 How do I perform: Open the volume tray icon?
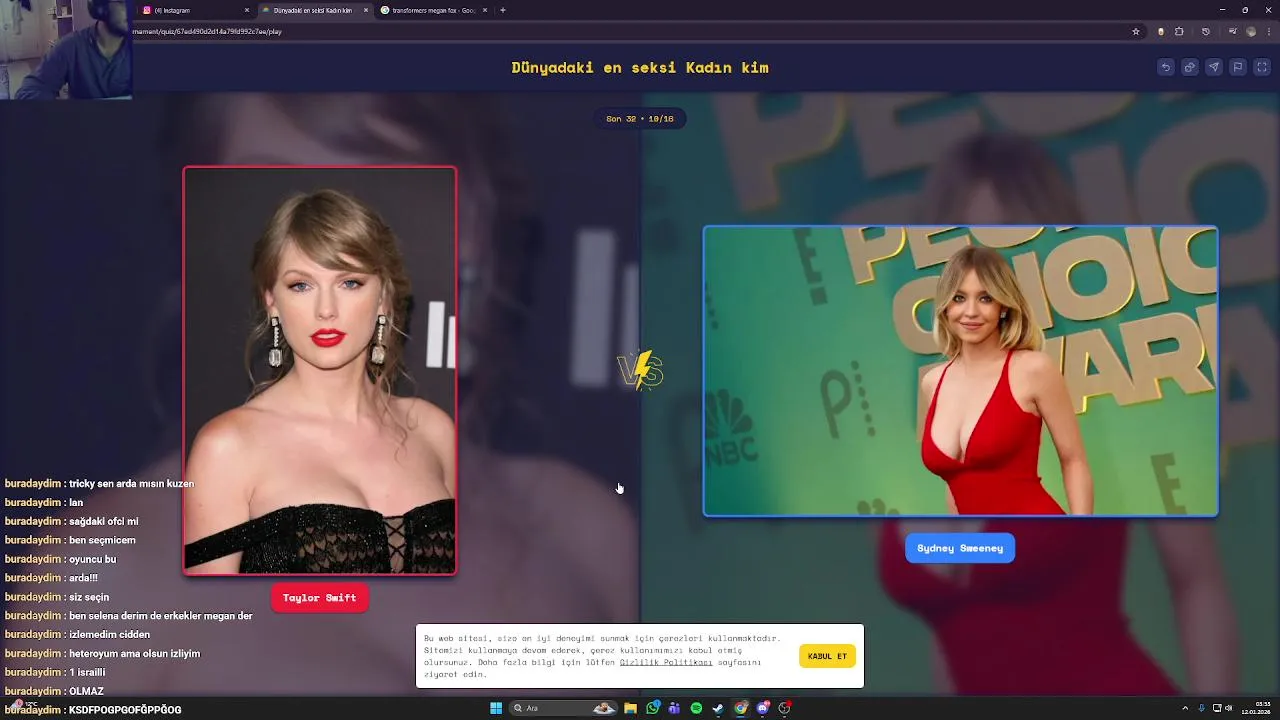pos(1229,708)
